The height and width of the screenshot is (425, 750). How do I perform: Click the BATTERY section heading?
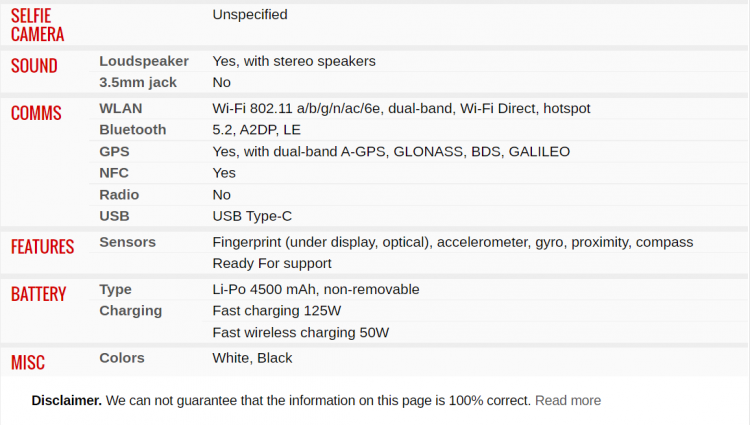click(38, 294)
